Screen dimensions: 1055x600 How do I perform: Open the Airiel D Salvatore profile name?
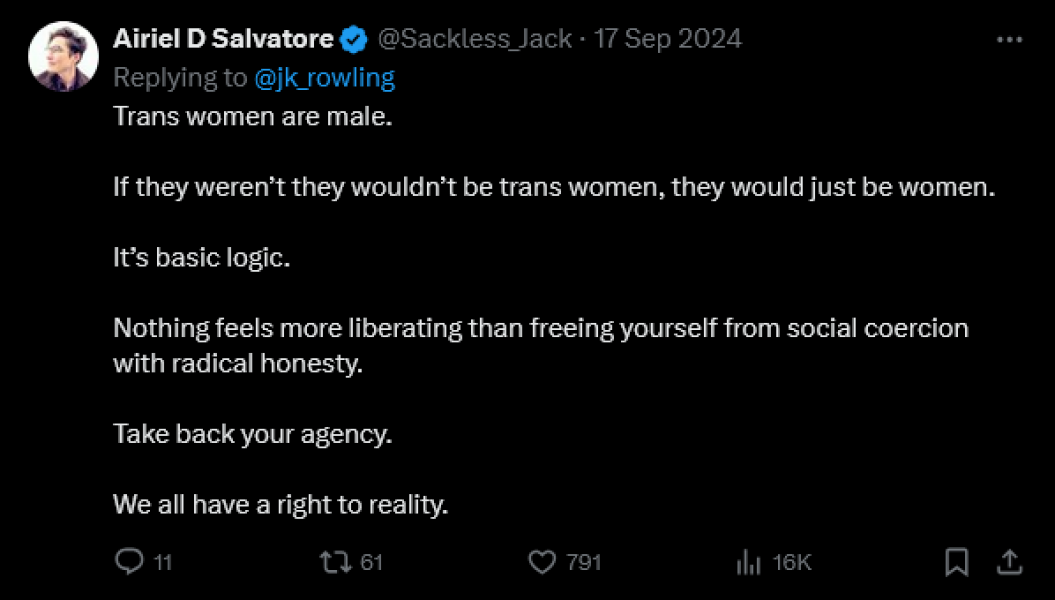223,40
